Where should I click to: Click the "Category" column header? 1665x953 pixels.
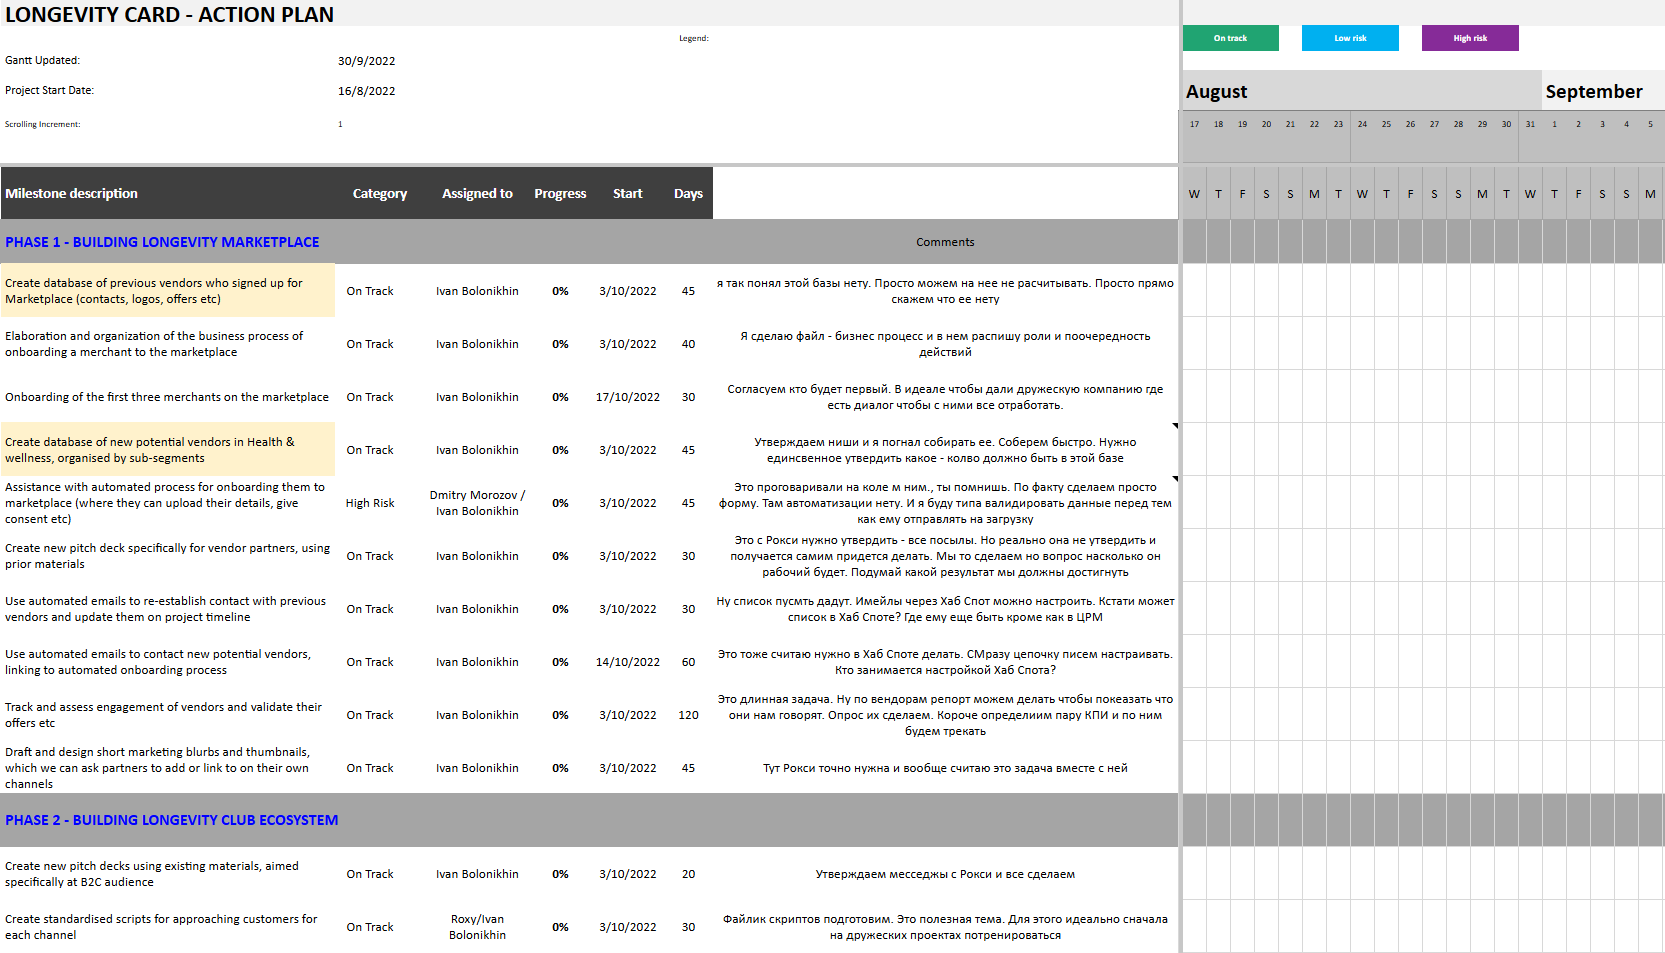[x=379, y=193]
